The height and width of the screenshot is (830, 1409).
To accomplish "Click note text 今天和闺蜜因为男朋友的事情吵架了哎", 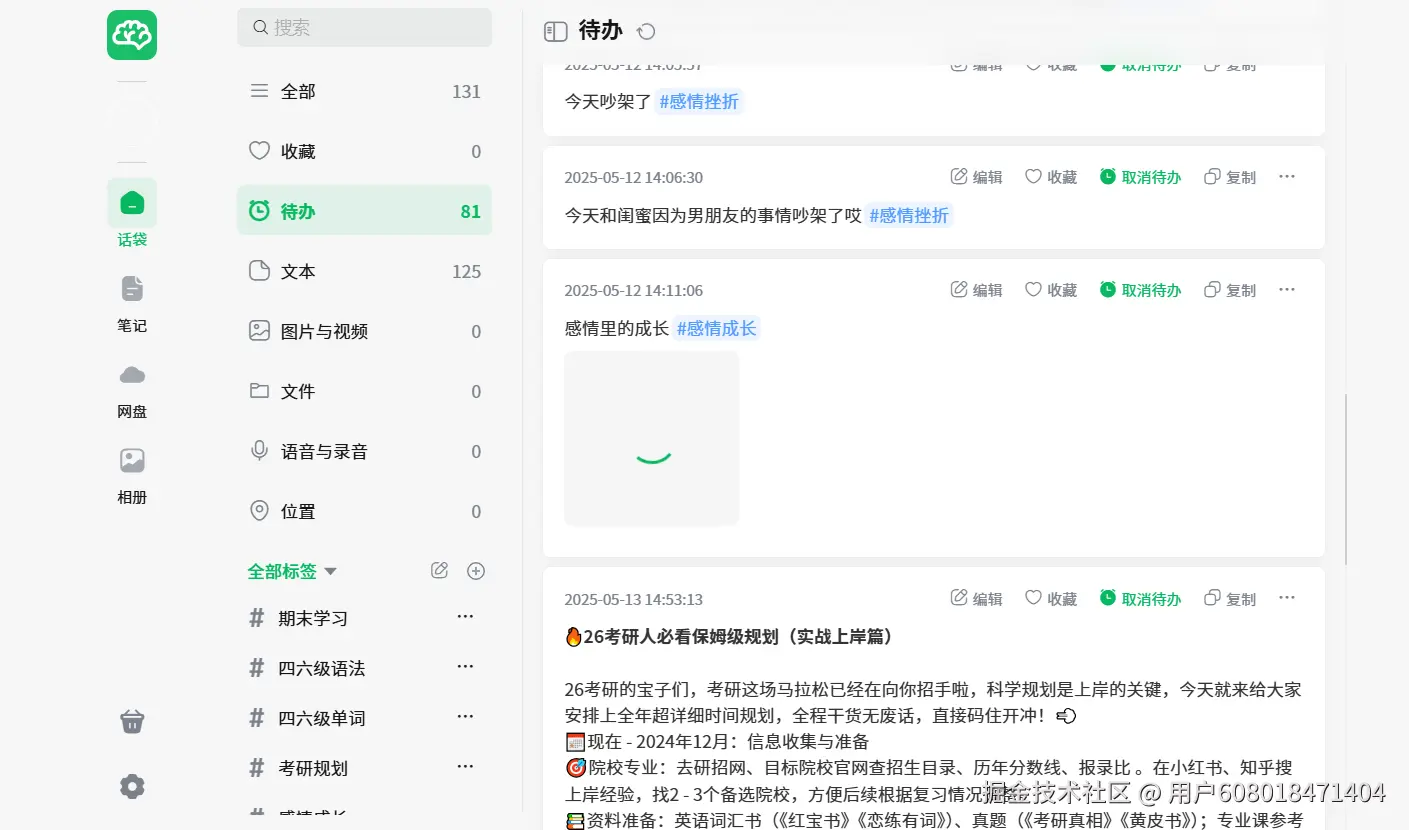I will coord(713,215).
